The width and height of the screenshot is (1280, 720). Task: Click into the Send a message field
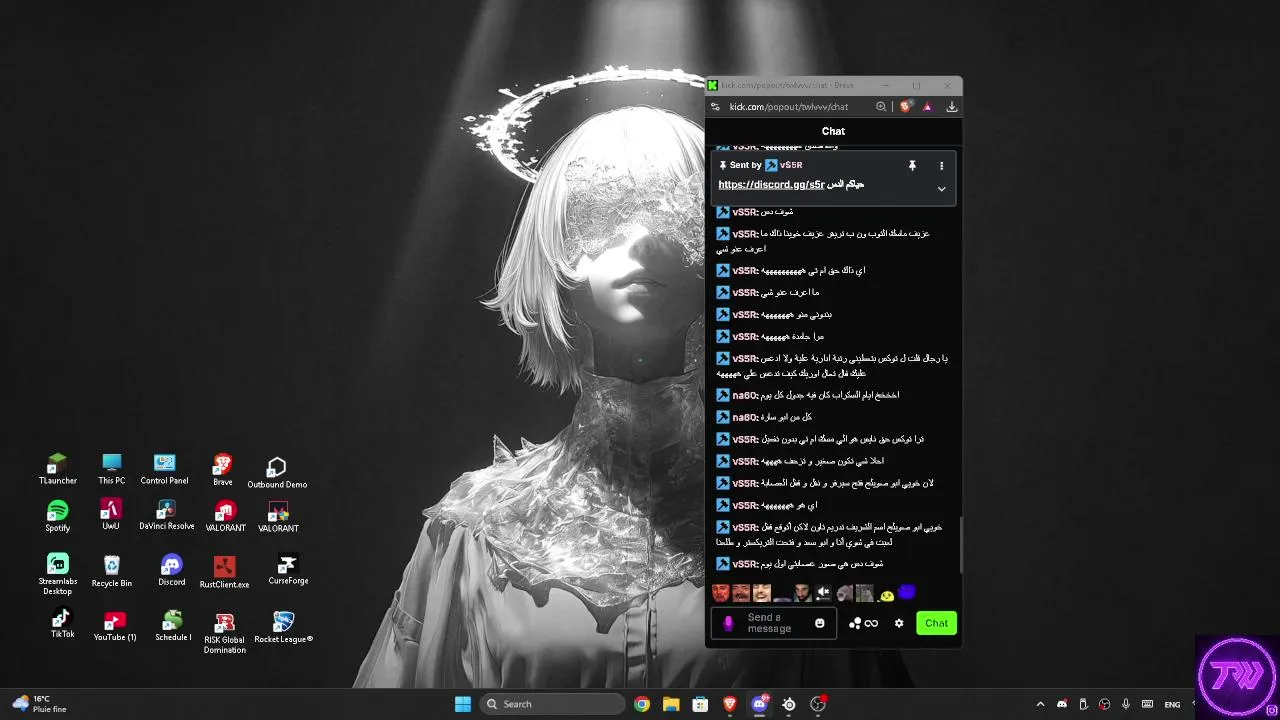pyautogui.click(x=773, y=623)
